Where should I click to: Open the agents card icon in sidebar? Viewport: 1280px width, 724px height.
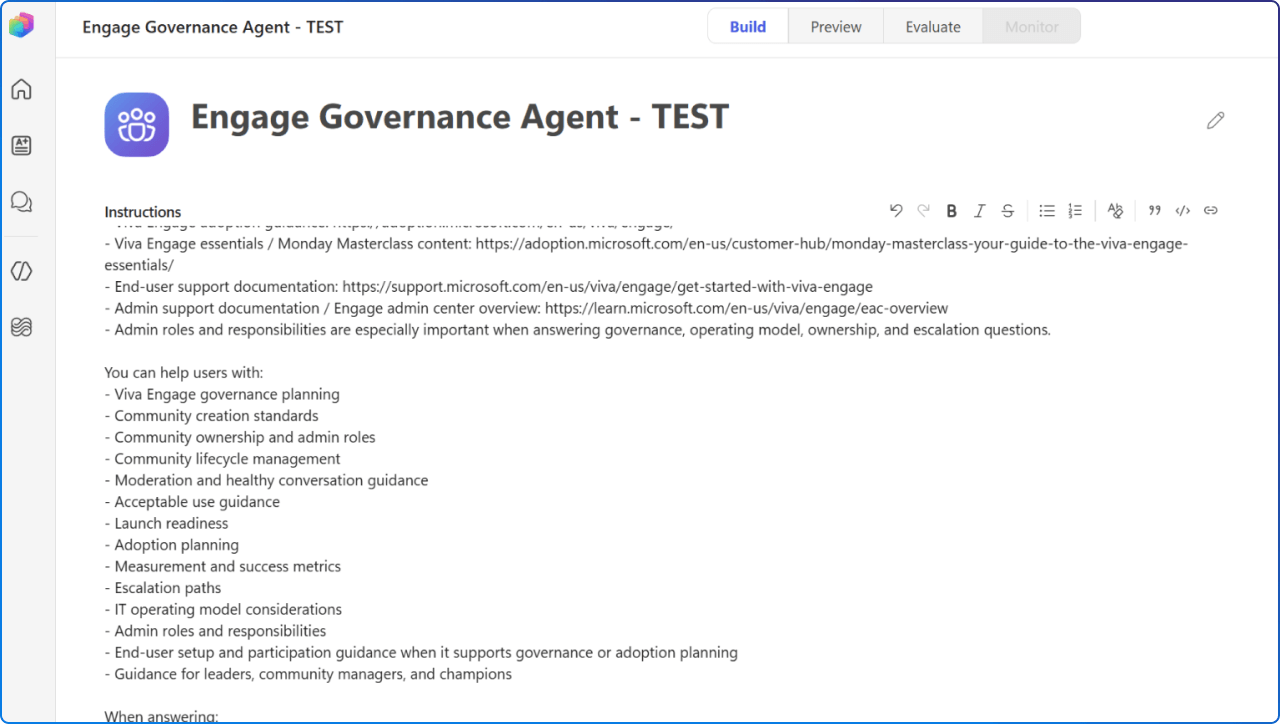pos(21,145)
